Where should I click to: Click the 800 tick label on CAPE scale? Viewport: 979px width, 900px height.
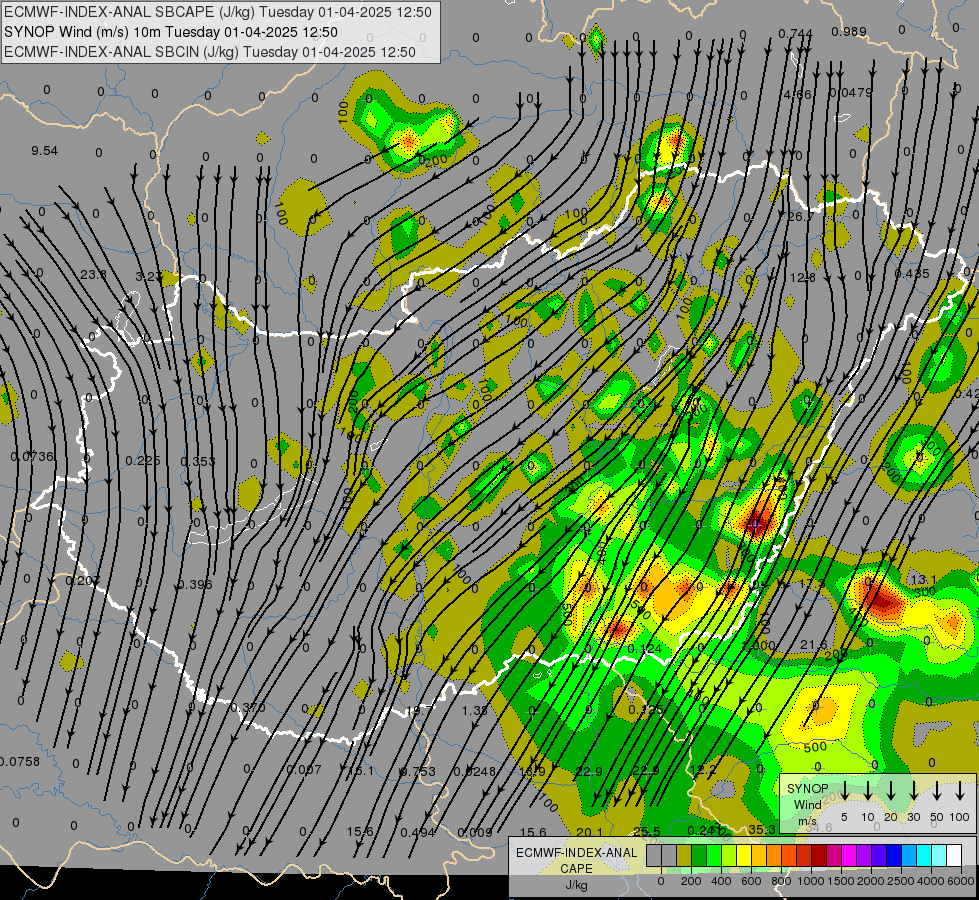(780, 881)
